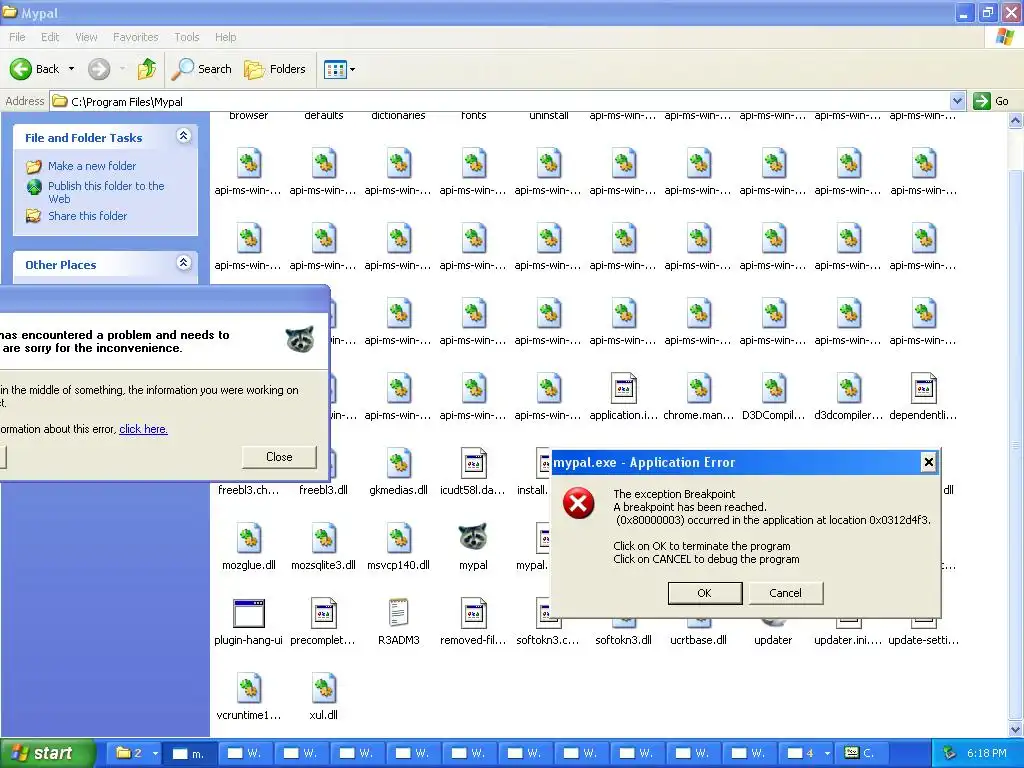Select the d3dcompiler... lowercase file icon
Screen dimensions: 1024x768
pyautogui.click(x=849, y=388)
